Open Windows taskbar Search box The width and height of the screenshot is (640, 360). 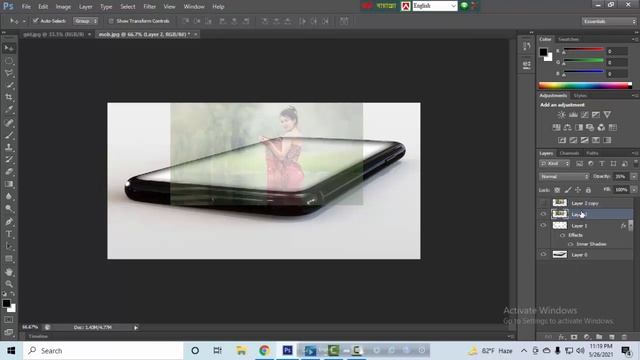pyautogui.click(x=103, y=351)
